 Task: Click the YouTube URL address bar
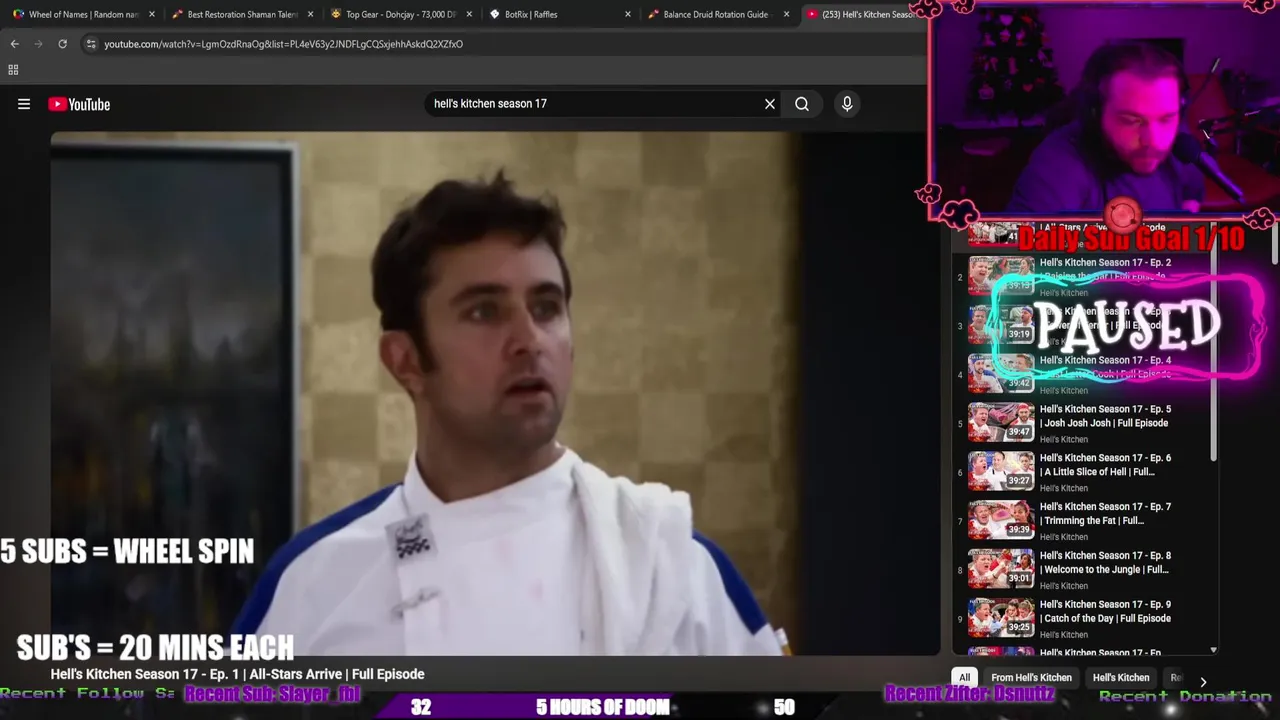(500, 44)
